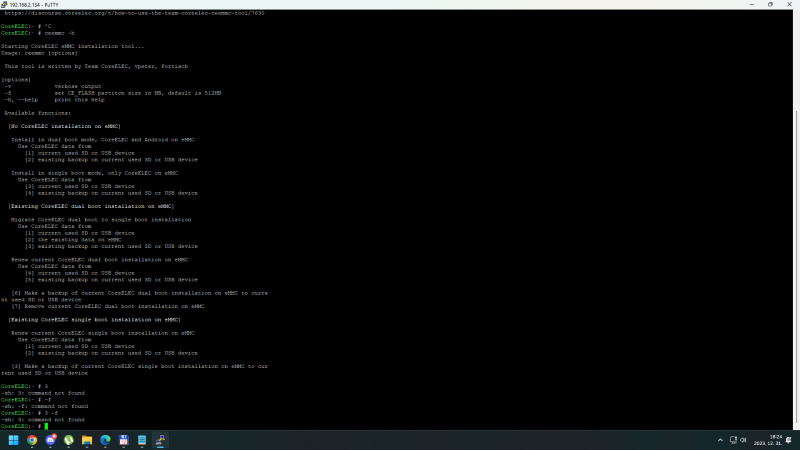Open the Windows Start menu
Image resolution: width=800 pixels, height=450 pixels.
pos(14,440)
